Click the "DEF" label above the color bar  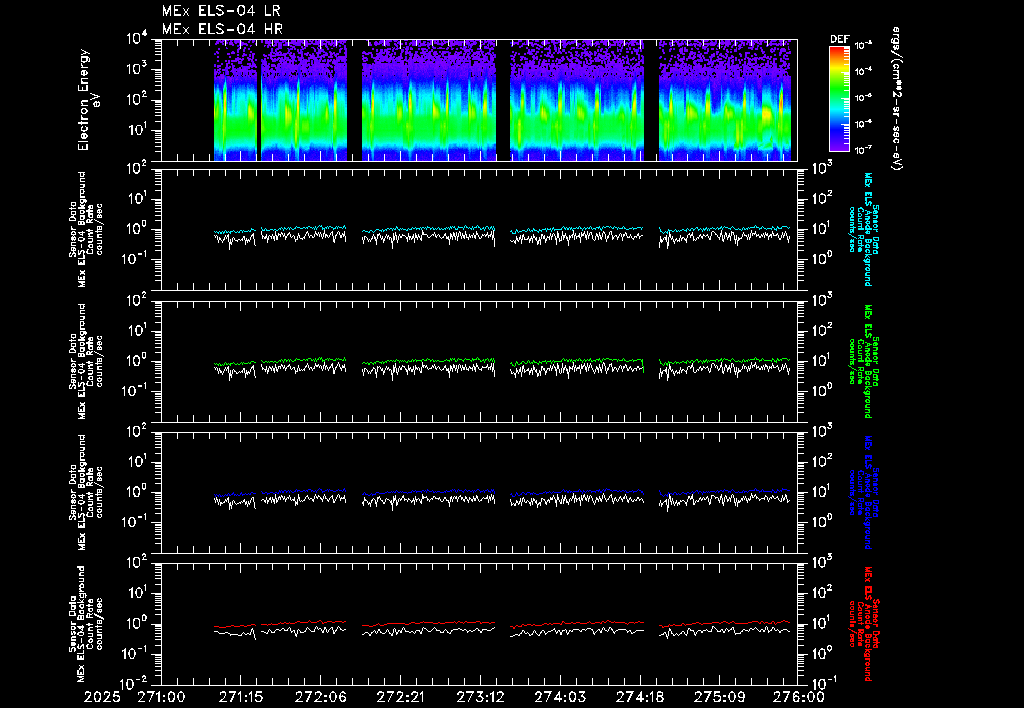[x=839, y=39]
